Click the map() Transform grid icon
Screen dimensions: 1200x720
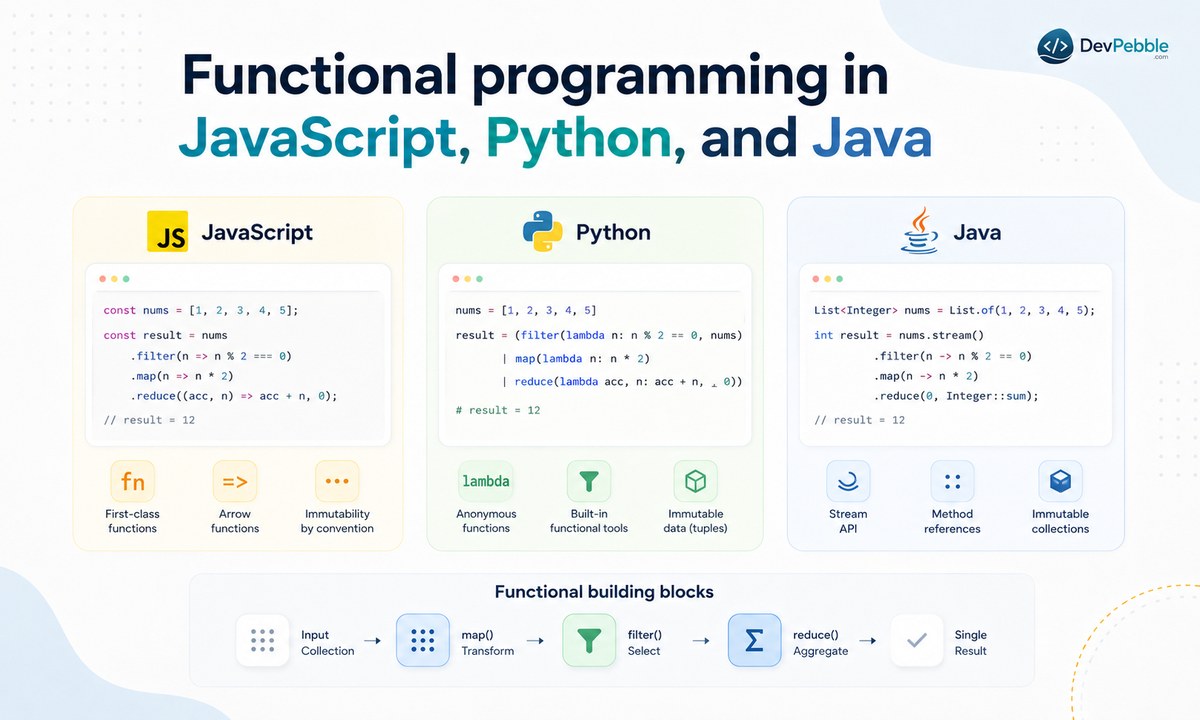point(423,640)
